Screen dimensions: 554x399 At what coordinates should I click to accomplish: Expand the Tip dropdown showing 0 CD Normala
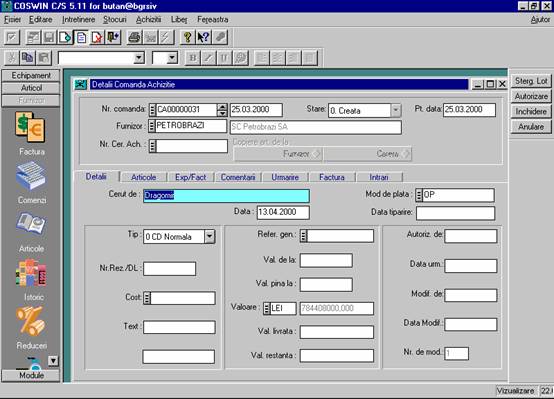coord(209,236)
